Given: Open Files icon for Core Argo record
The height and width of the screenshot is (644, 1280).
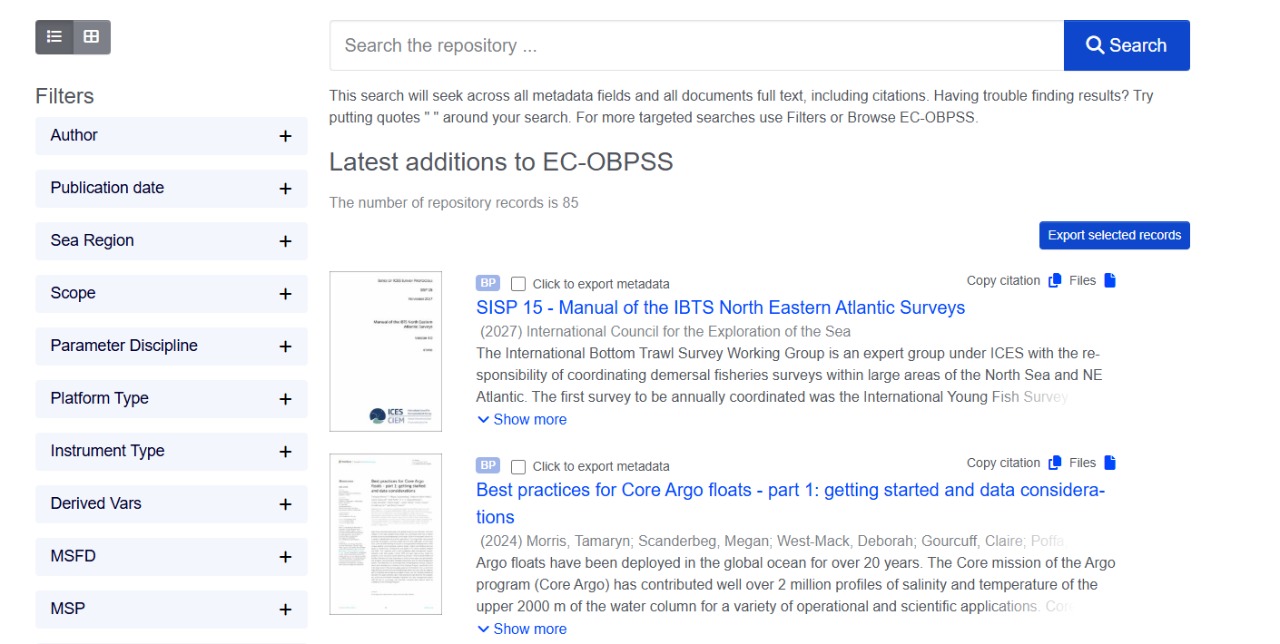Looking at the screenshot, I should pyautogui.click(x=1109, y=463).
